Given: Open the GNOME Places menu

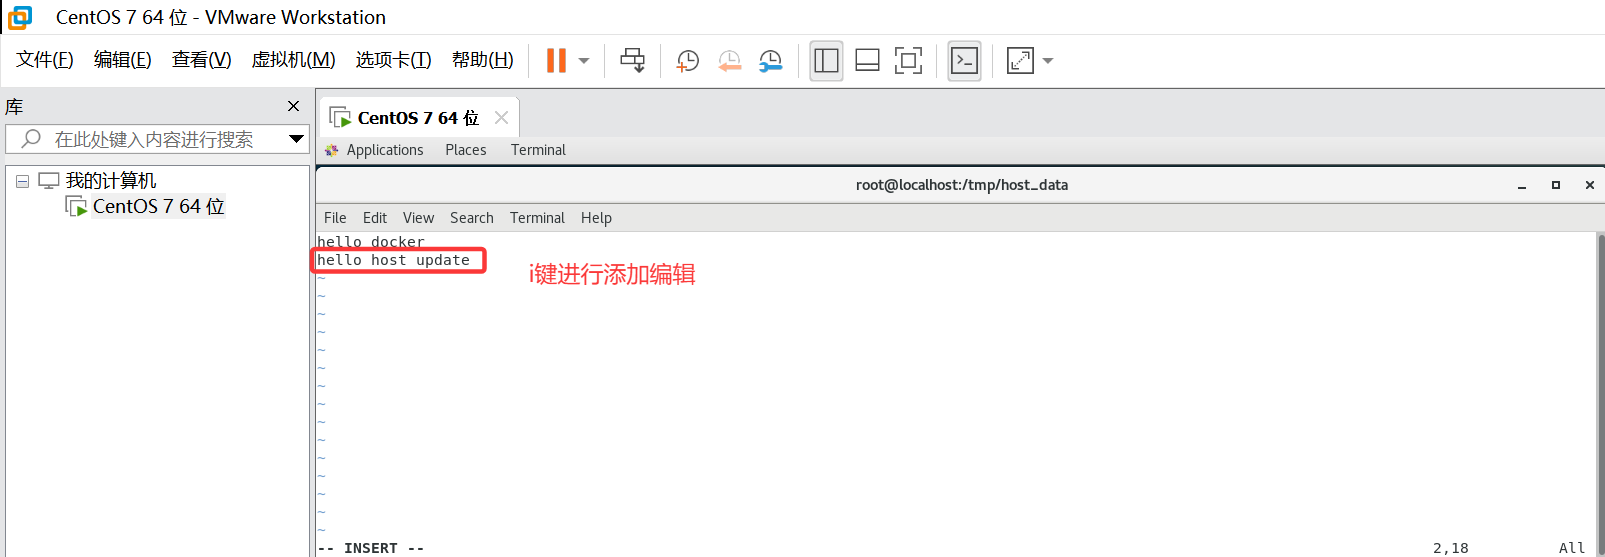Looking at the screenshot, I should [466, 150].
